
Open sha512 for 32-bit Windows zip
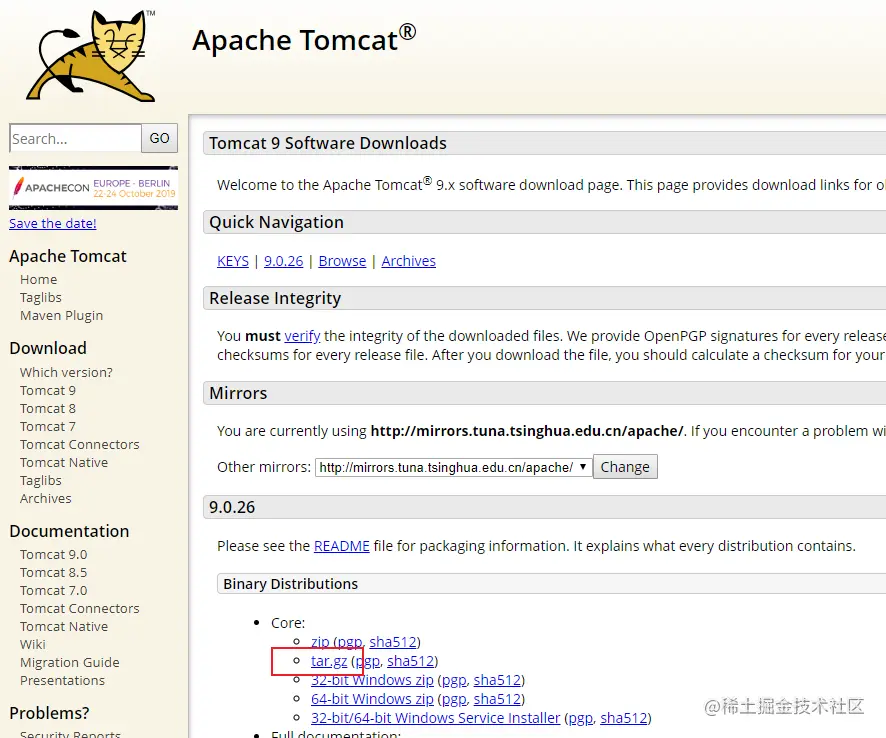tap(497, 680)
